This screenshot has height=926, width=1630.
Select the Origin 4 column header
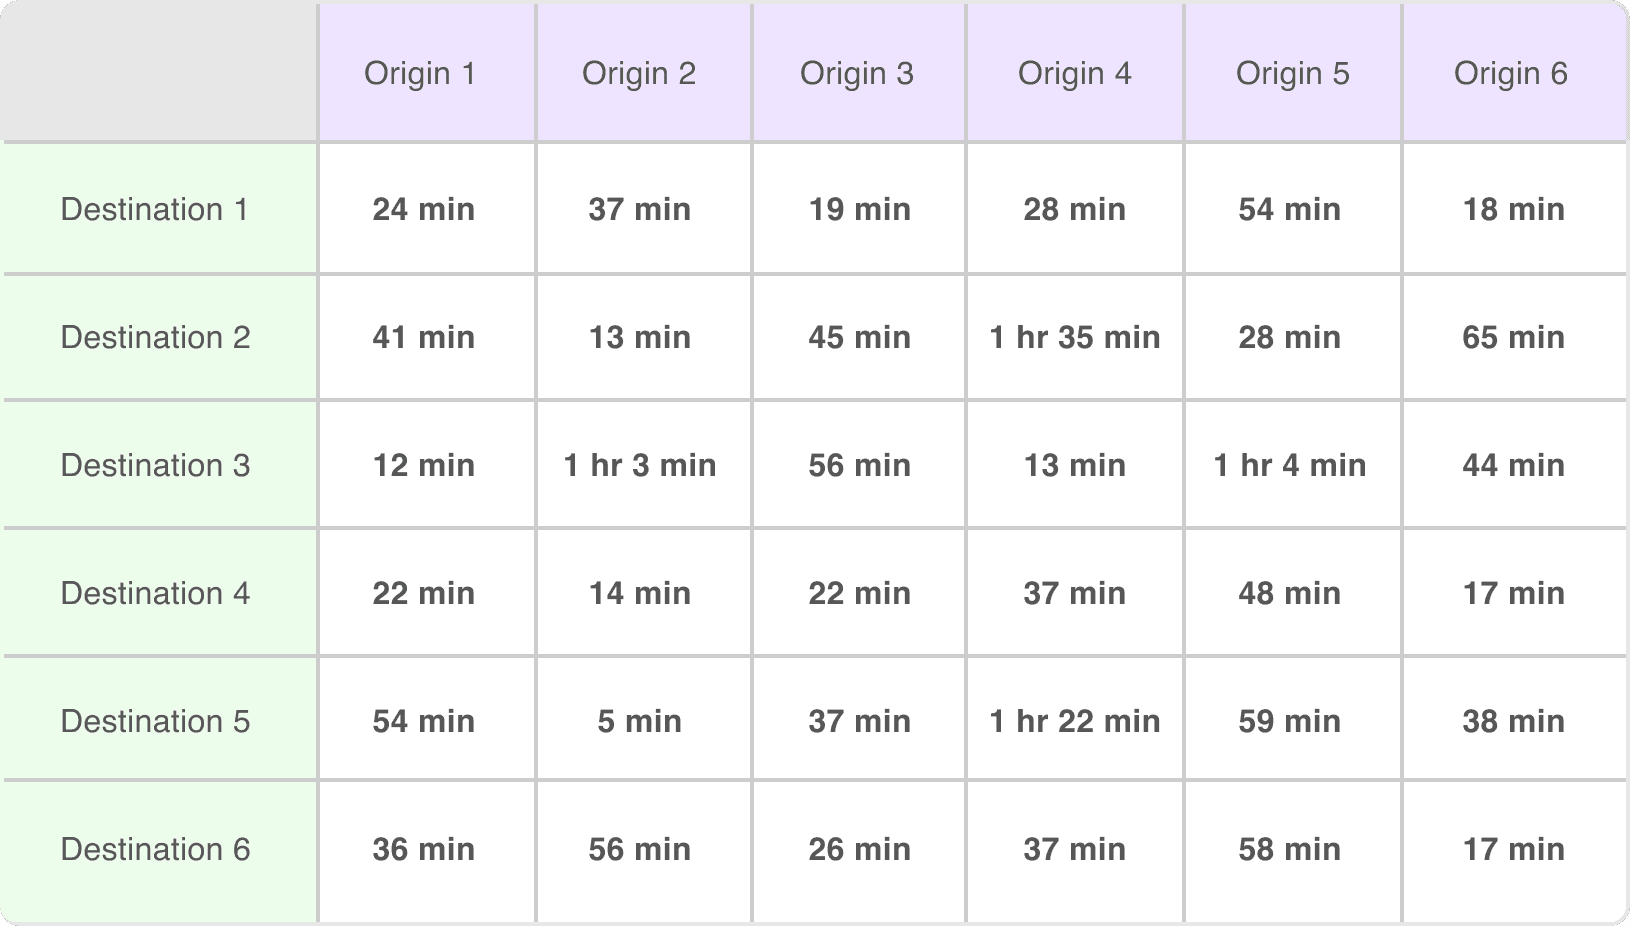[x=1075, y=73]
